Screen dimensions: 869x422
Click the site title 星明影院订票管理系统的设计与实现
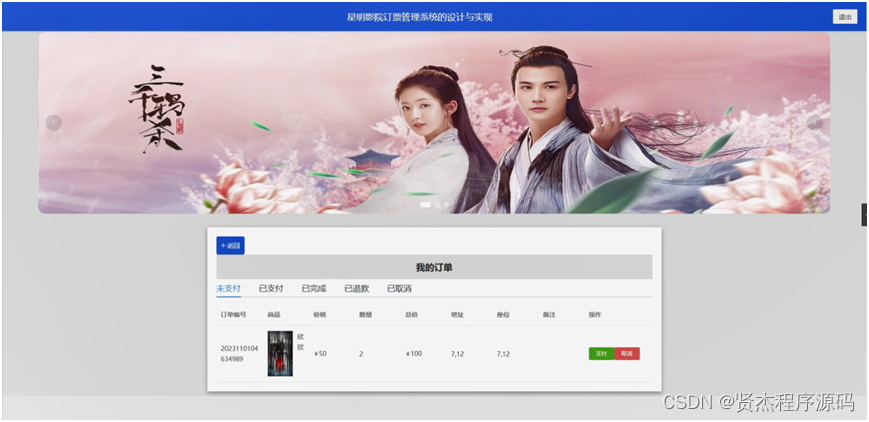(x=420, y=17)
